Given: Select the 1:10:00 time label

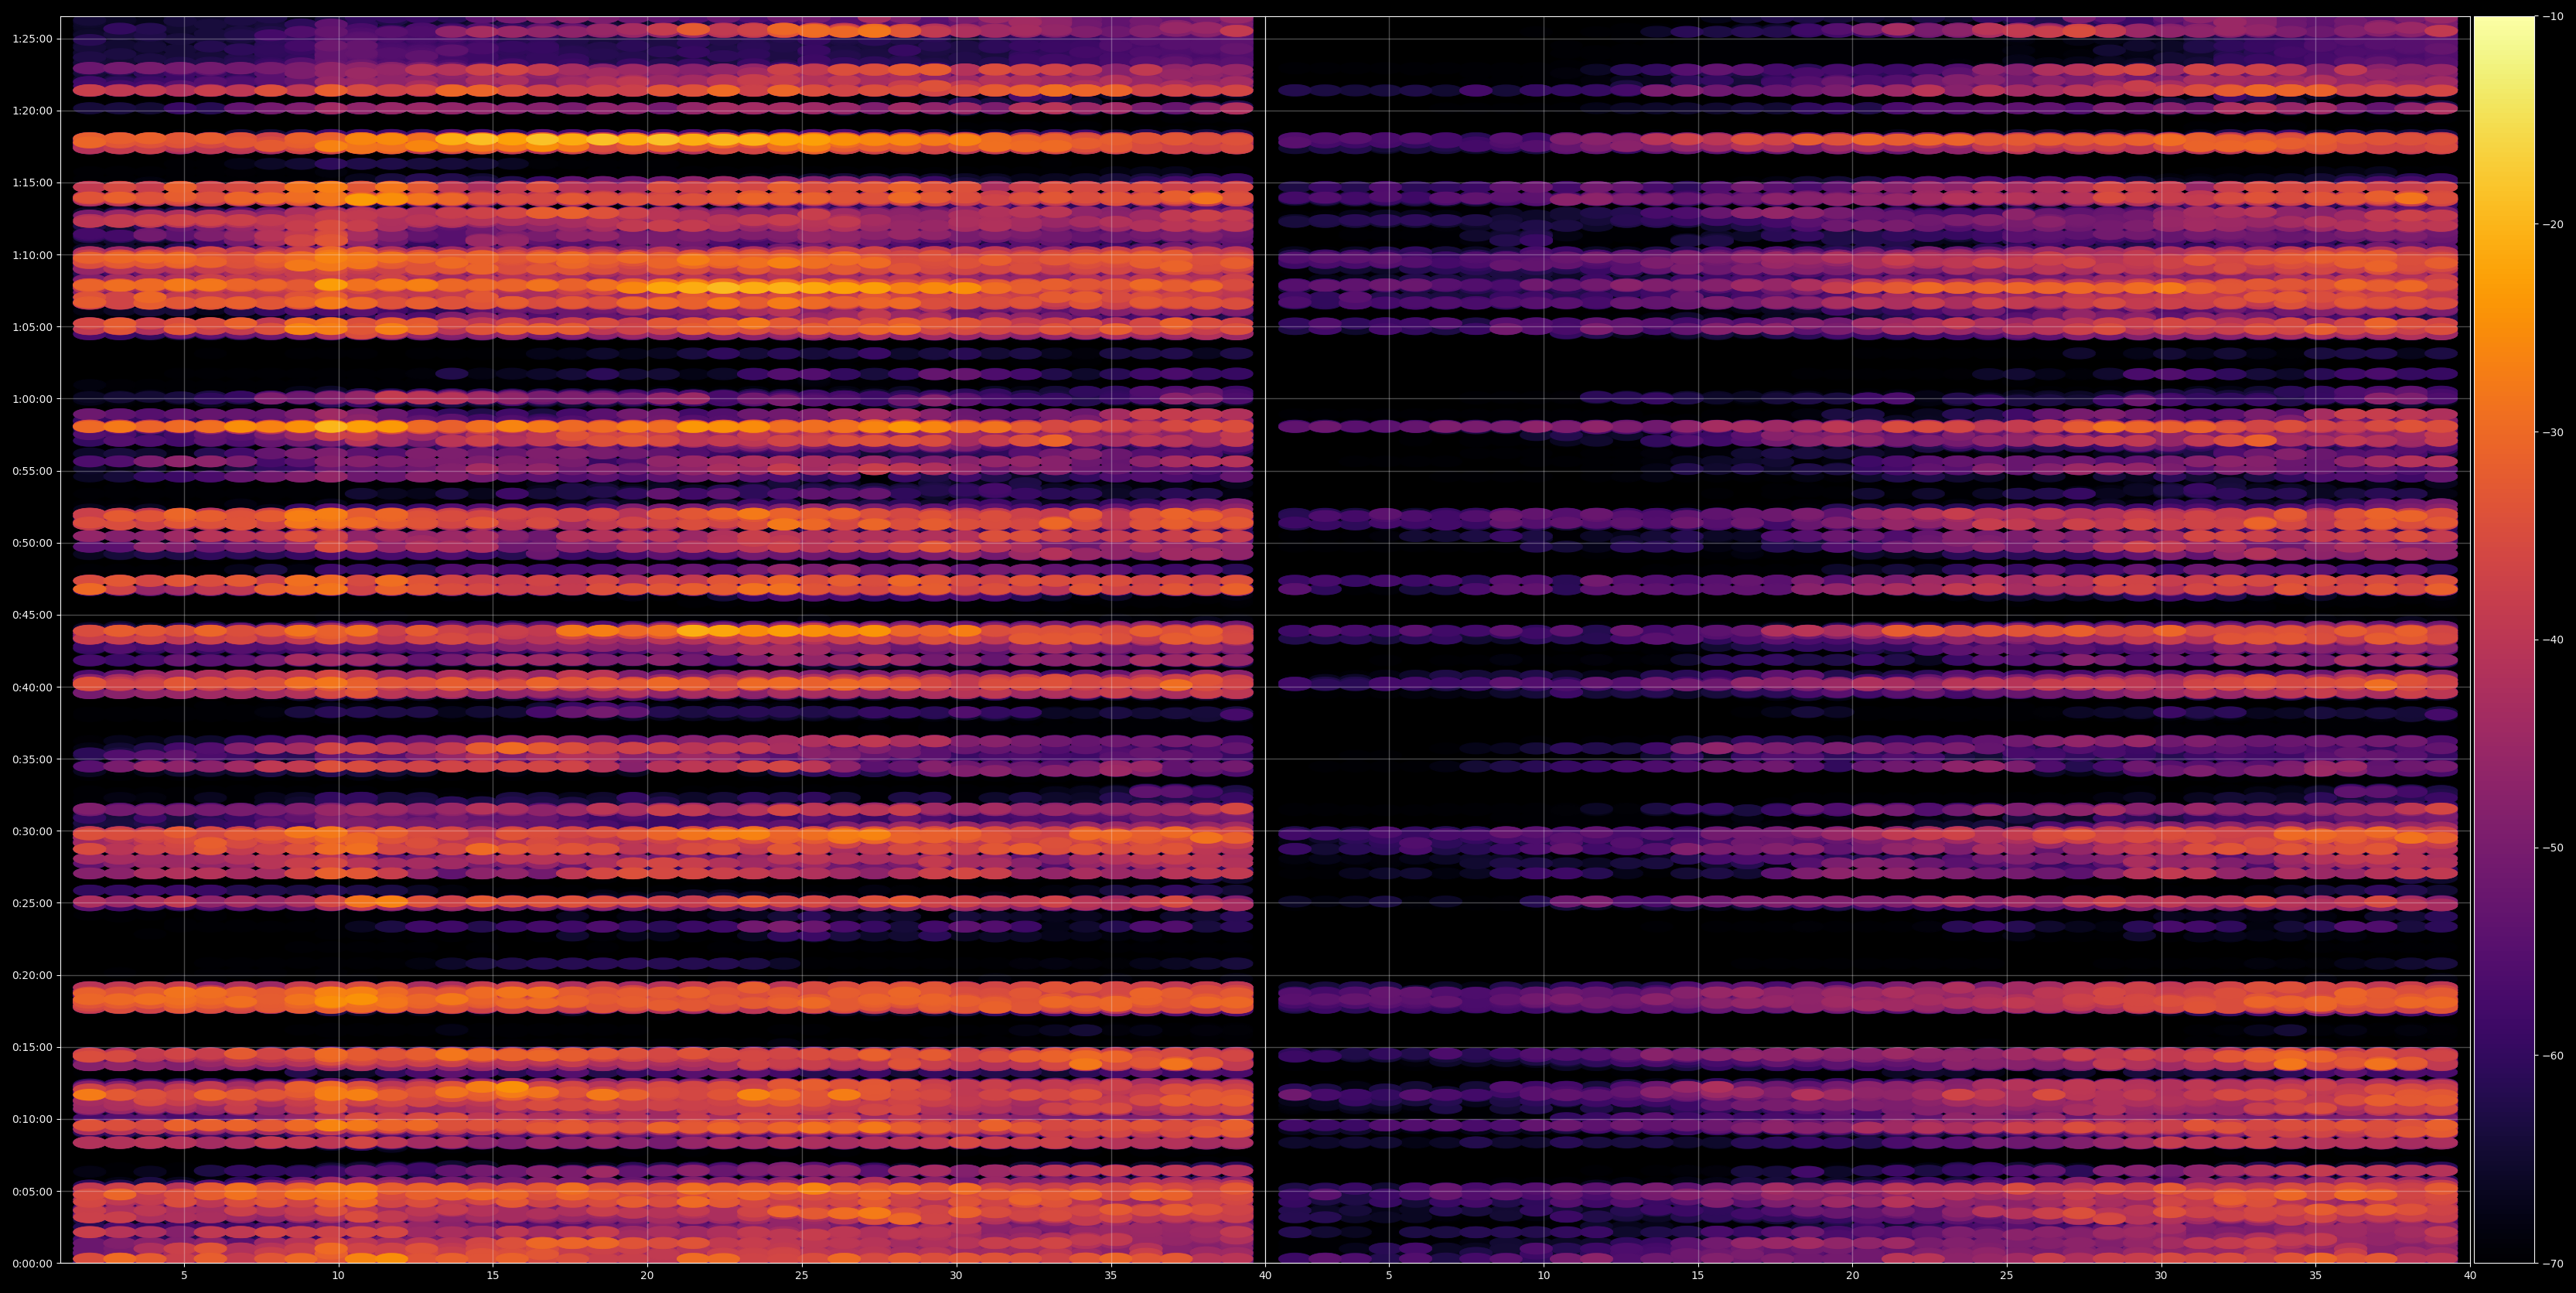Looking at the screenshot, I should 32,255.
